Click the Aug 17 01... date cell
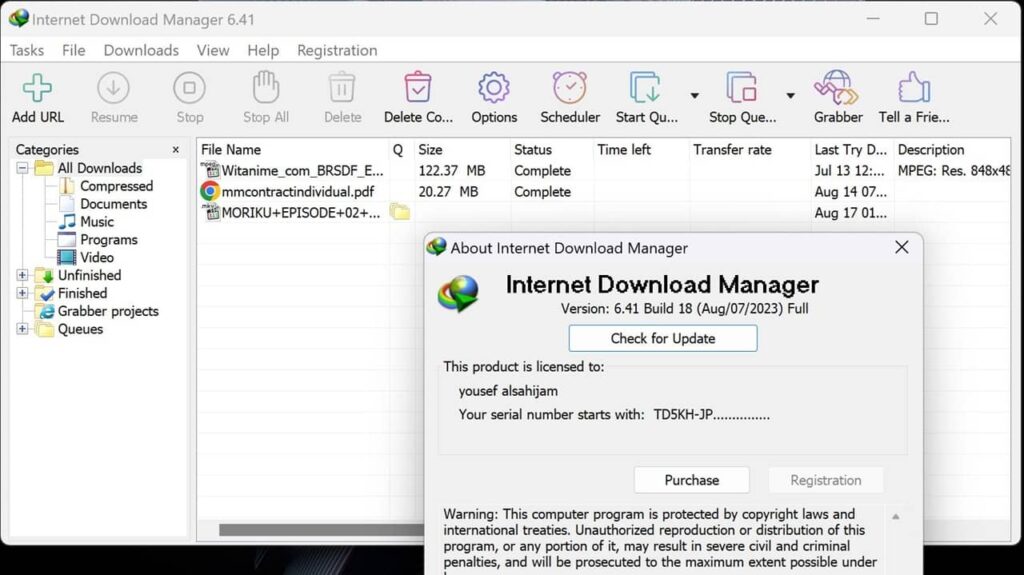Screen dimensions: 1024x575 [x=850, y=212]
